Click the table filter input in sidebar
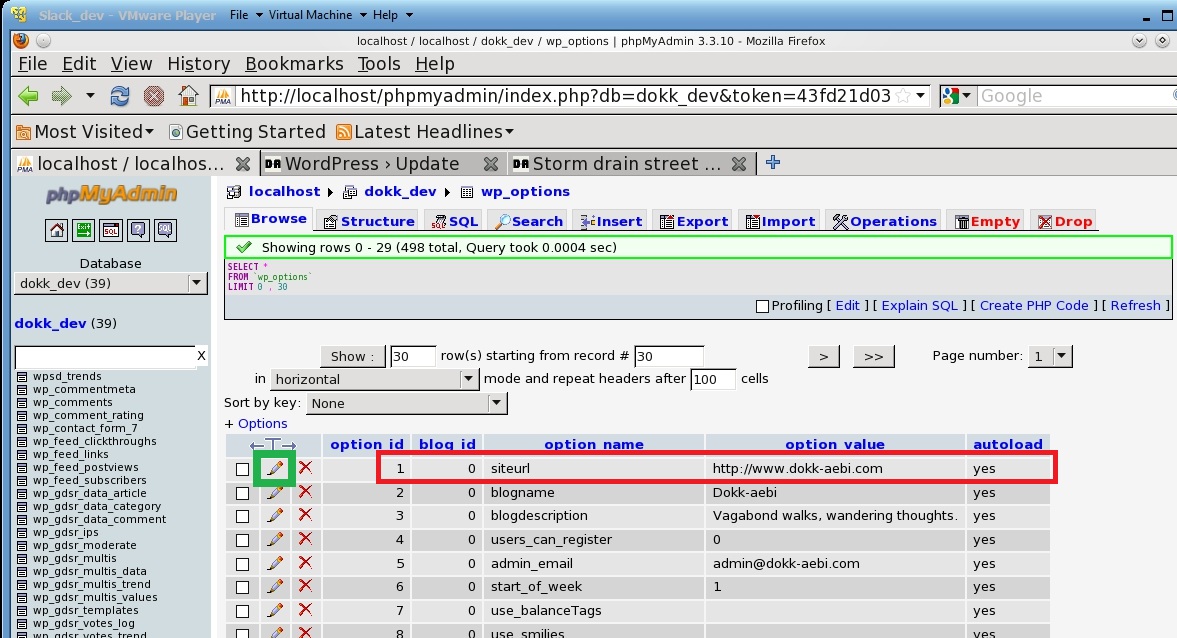The image size is (1177, 638). click(104, 356)
